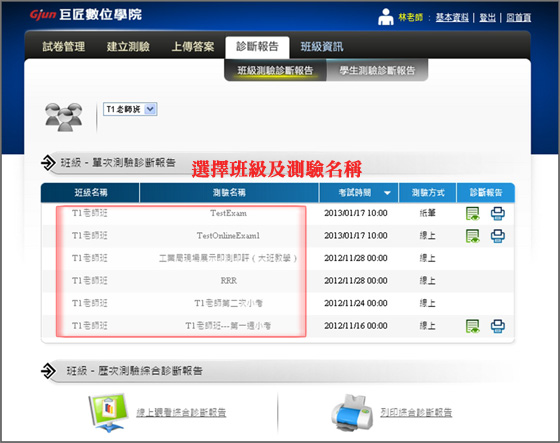560x443 pixels.
Task: Click the printer icon for comprehensive report
Action: pyautogui.click(x=352, y=413)
